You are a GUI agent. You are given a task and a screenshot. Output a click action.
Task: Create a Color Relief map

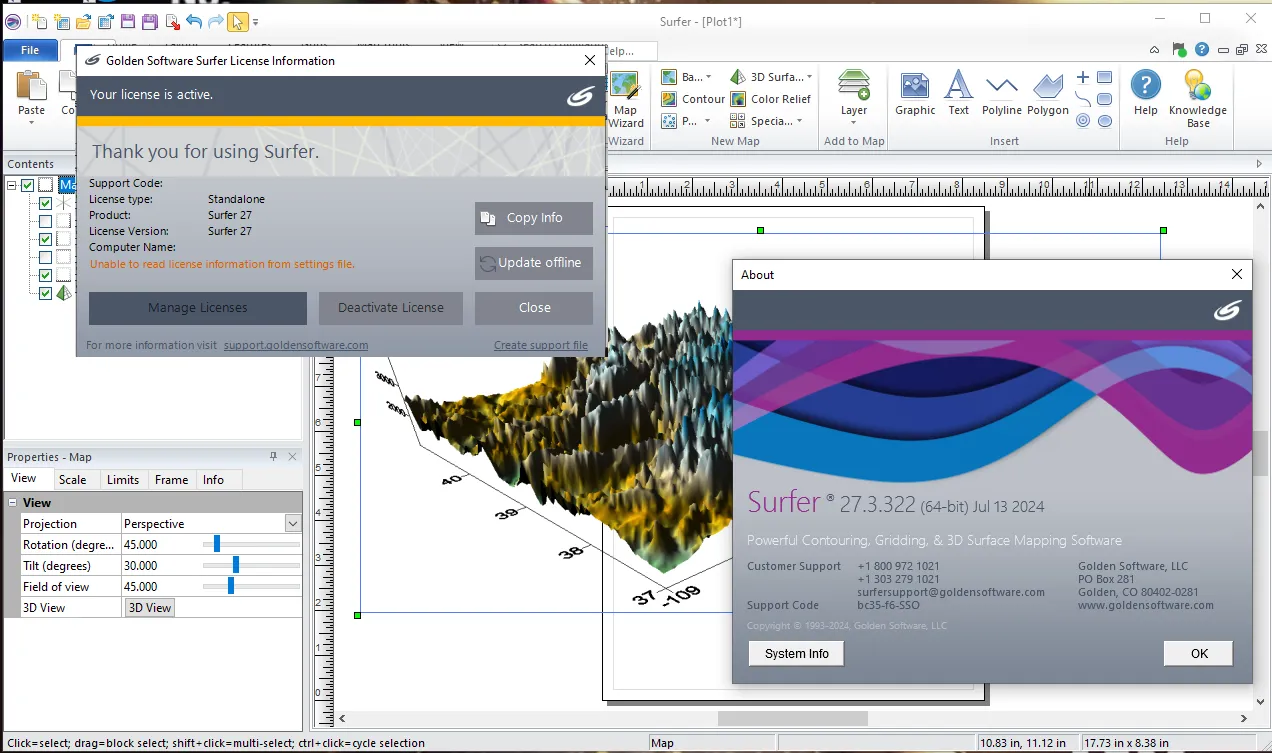770,99
